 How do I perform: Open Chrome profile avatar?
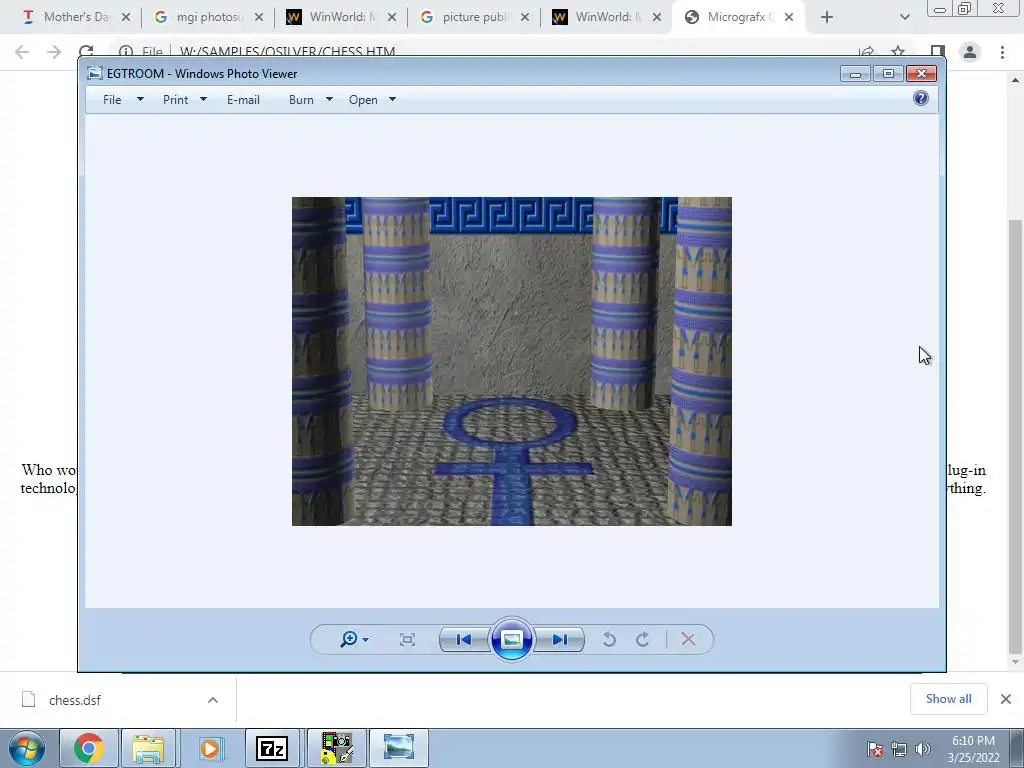pyautogui.click(x=970, y=52)
